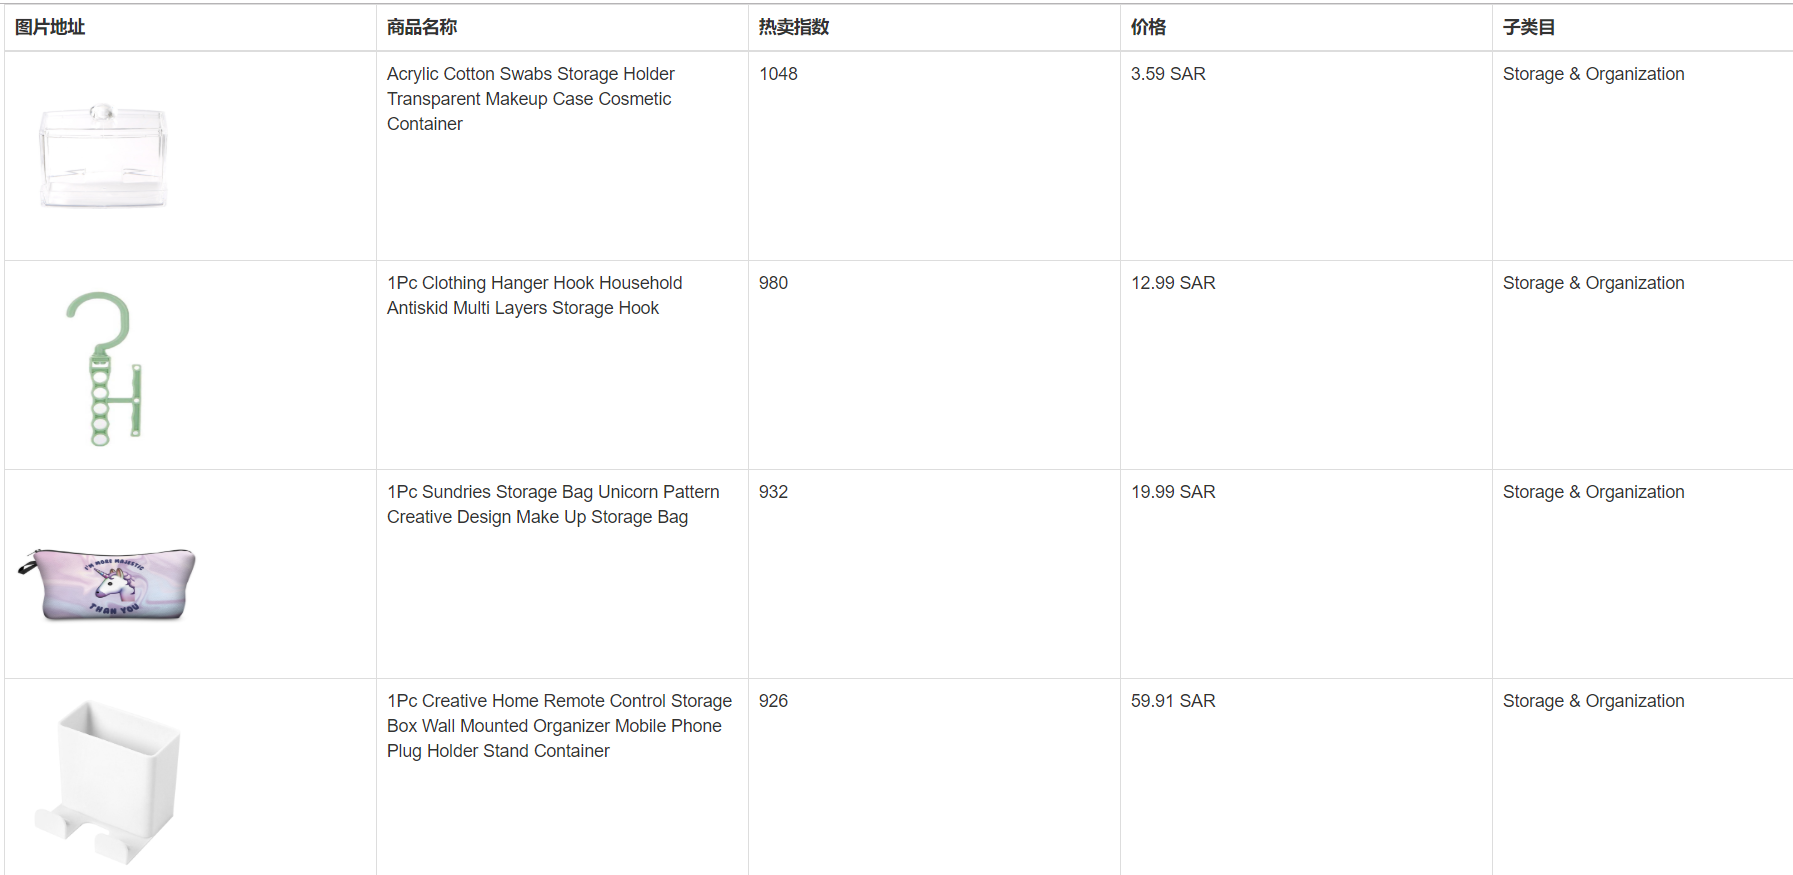Select the Sundries Storage Bag Unicorn Pattern title
Image resolution: width=1793 pixels, height=875 pixels.
(x=553, y=504)
